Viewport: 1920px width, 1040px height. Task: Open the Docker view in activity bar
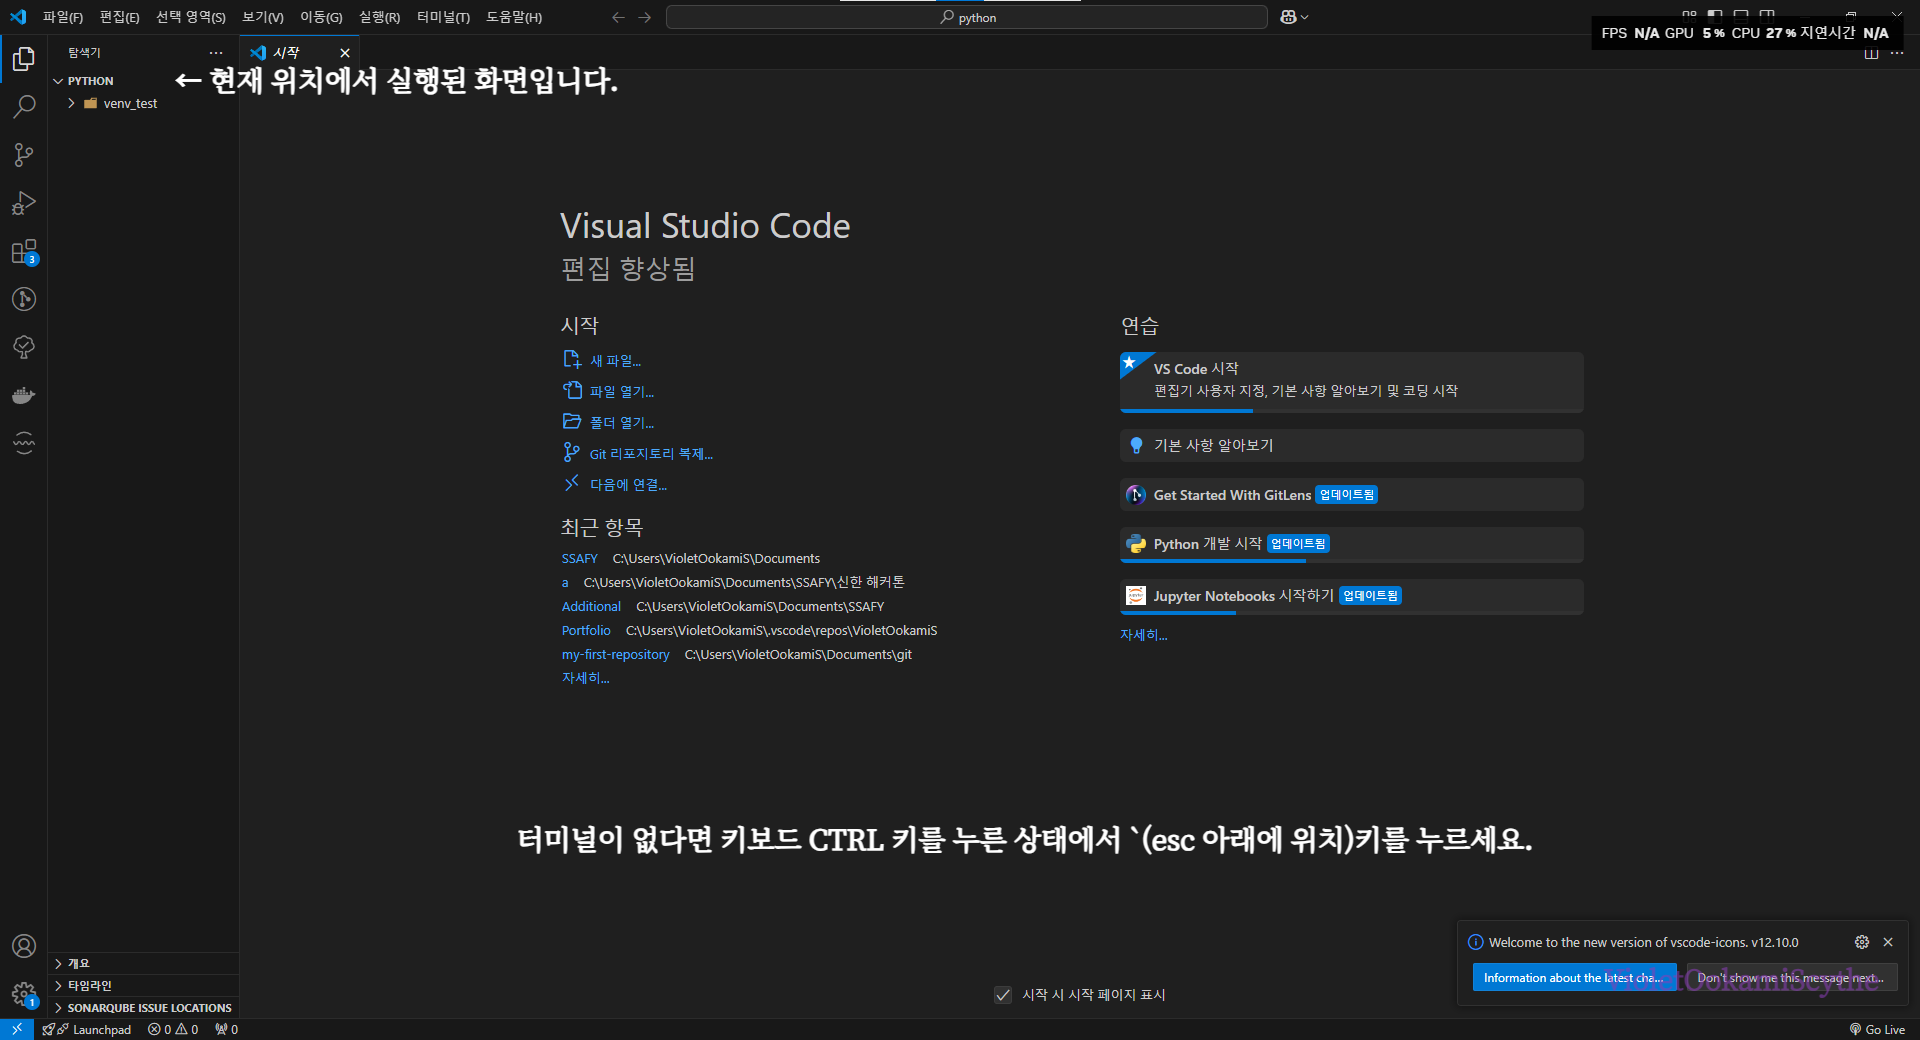(24, 395)
